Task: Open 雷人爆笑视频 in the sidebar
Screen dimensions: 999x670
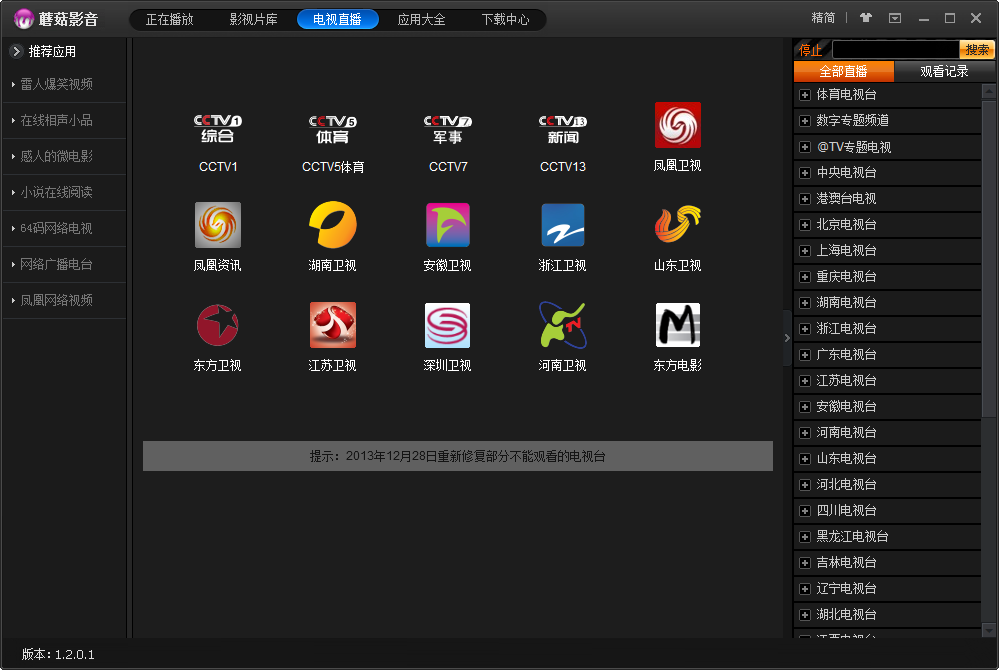Action: [x=57, y=84]
